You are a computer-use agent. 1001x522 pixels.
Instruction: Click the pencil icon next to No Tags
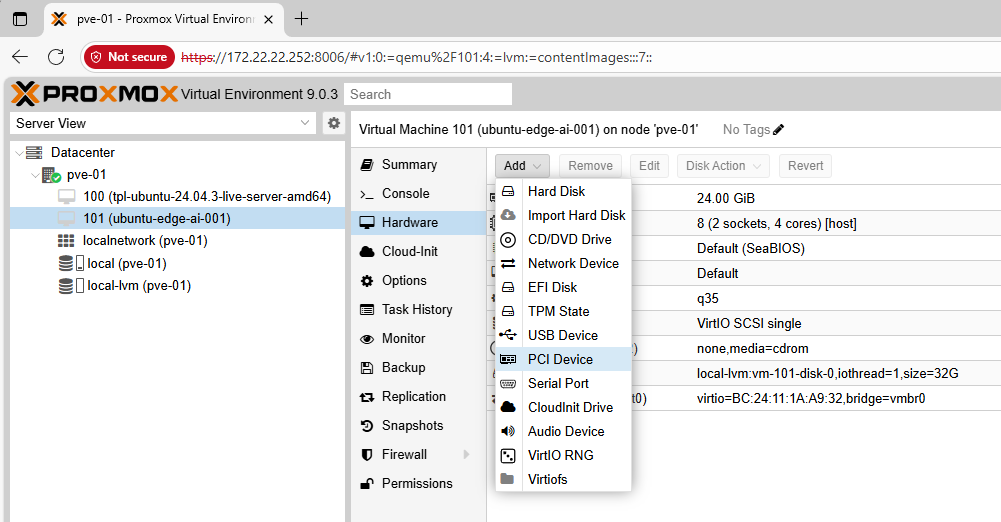[779, 129]
